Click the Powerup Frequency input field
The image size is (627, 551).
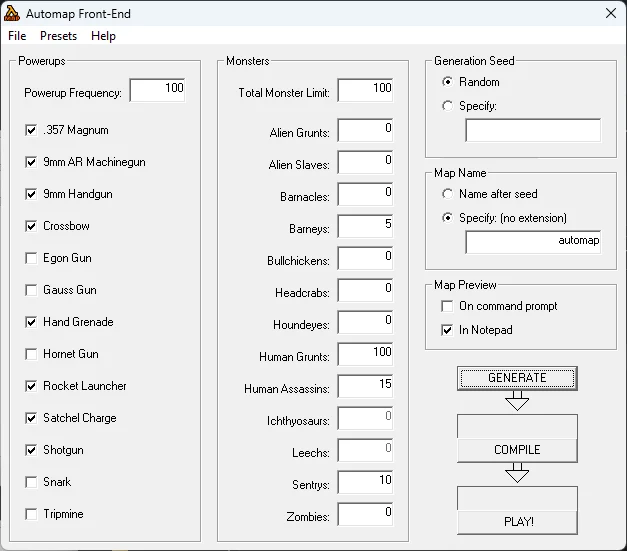point(157,90)
